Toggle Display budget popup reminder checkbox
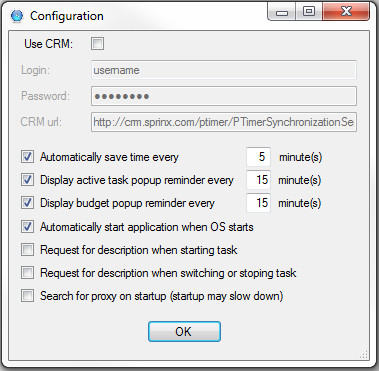The height and width of the screenshot is (371, 379). tap(27, 203)
